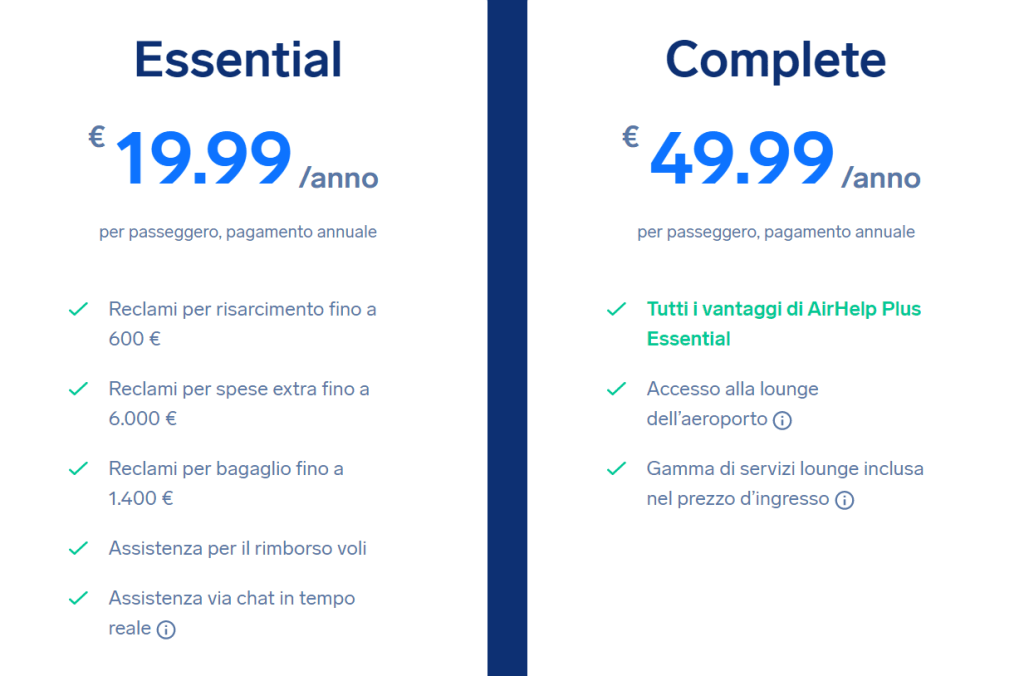The width and height of the screenshot is (1024, 676).
Task: Click checkmark beside Reclami per risarcimento
Action: click(x=78, y=310)
